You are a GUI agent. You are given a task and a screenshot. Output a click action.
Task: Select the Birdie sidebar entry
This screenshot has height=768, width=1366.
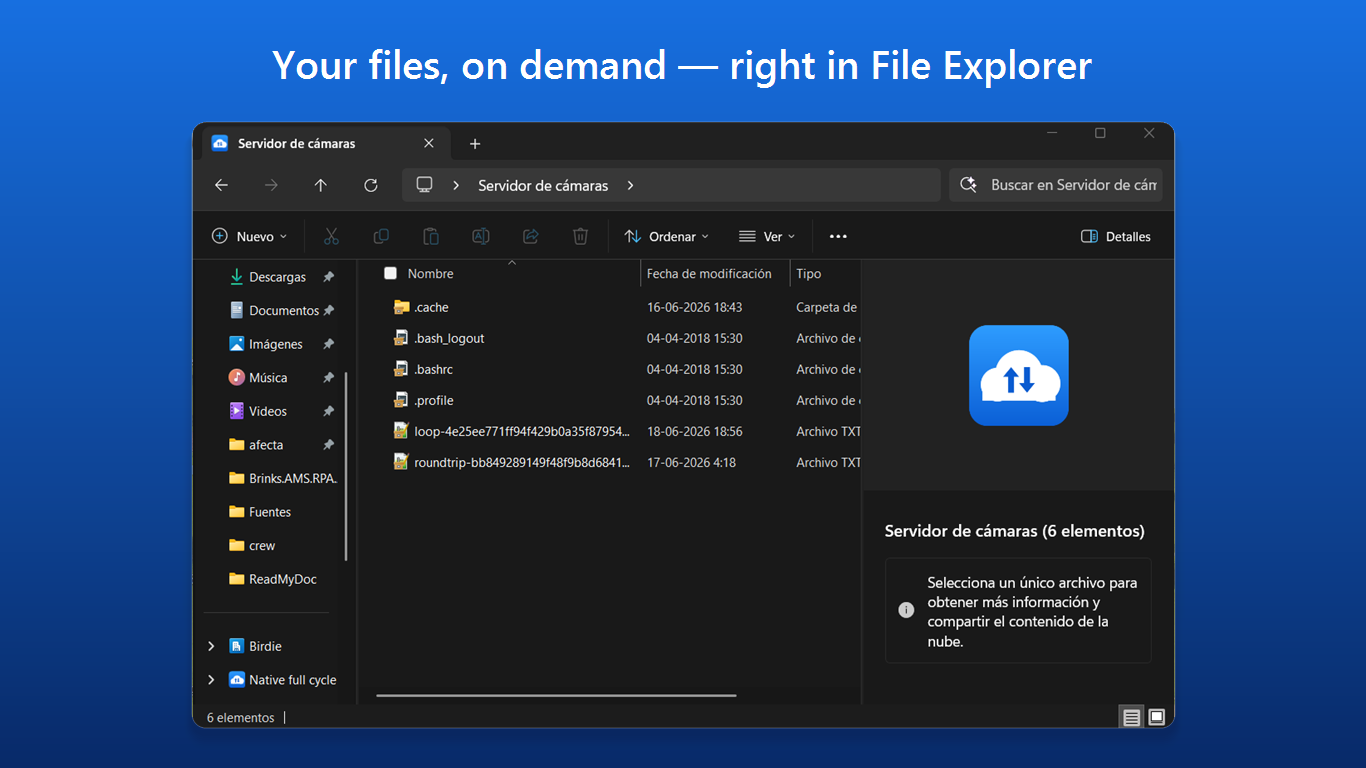[x=266, y=646]
